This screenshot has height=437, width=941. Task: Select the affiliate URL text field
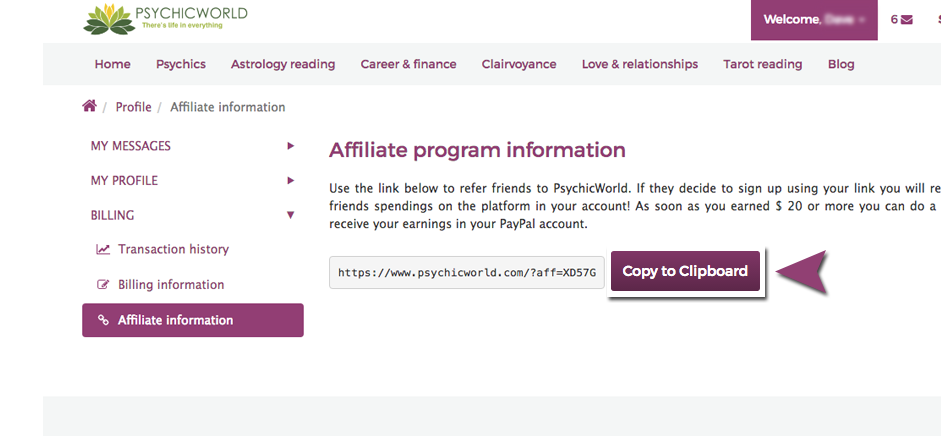[x=467, y=273]
